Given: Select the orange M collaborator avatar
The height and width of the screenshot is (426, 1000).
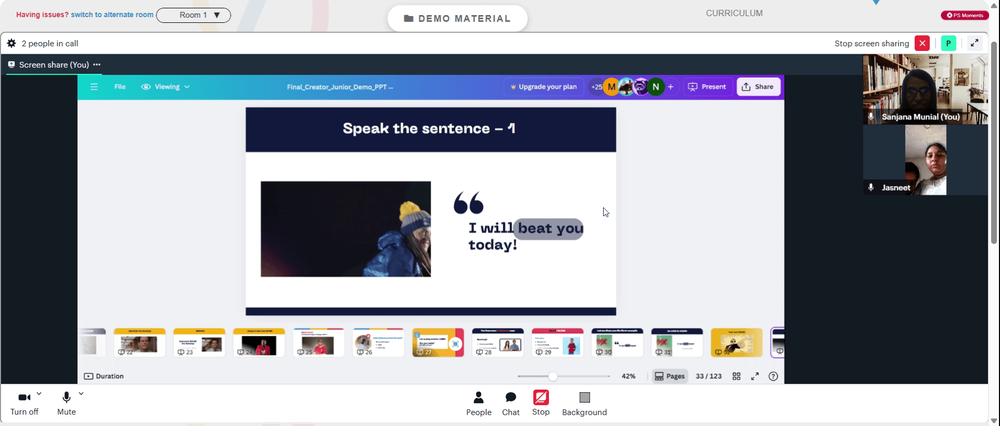Looking at the screenshot, I should [611, 87].
